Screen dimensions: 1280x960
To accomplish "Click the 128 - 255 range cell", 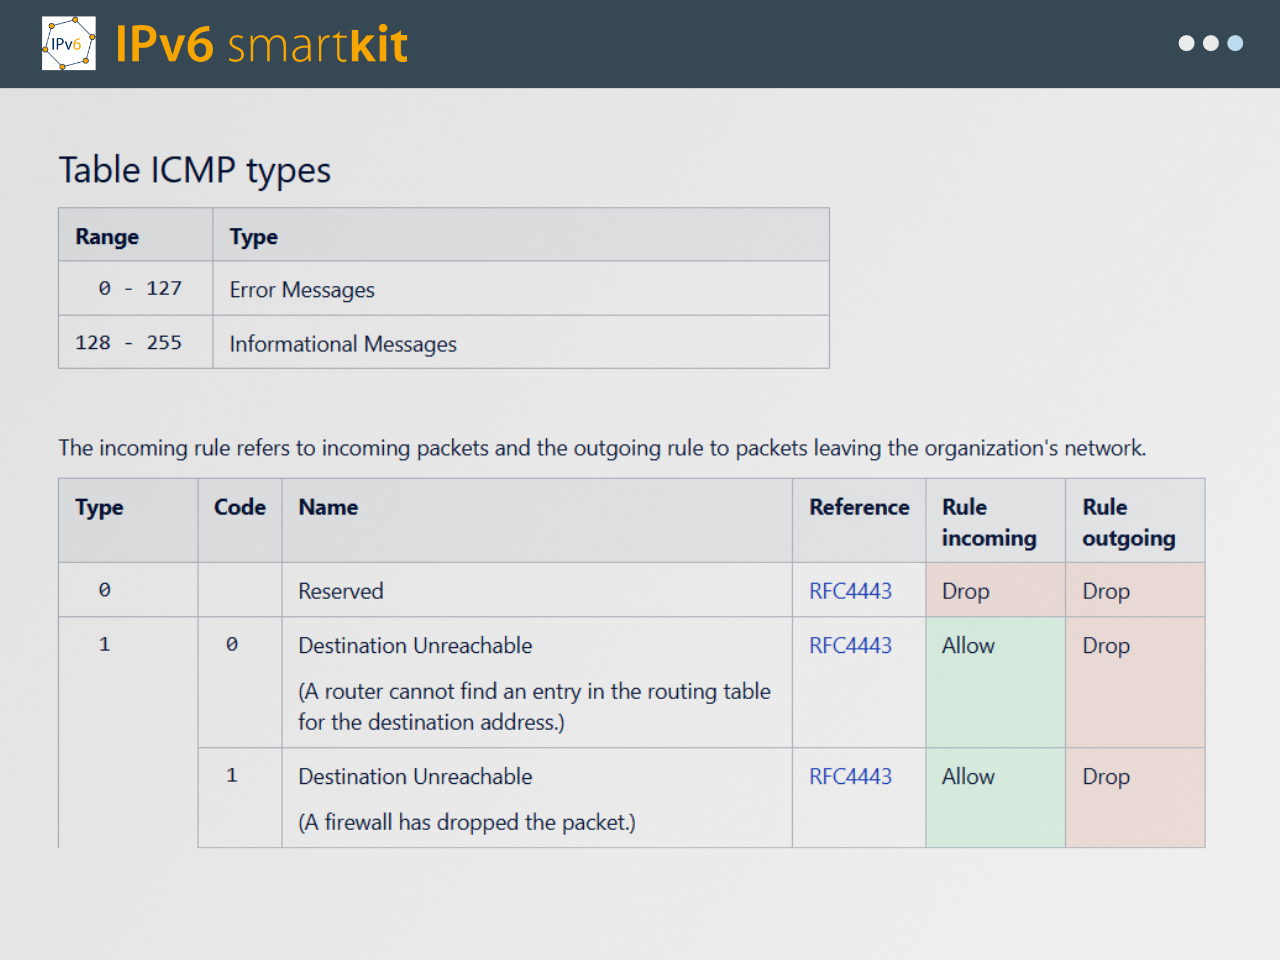I will [128, 343].
